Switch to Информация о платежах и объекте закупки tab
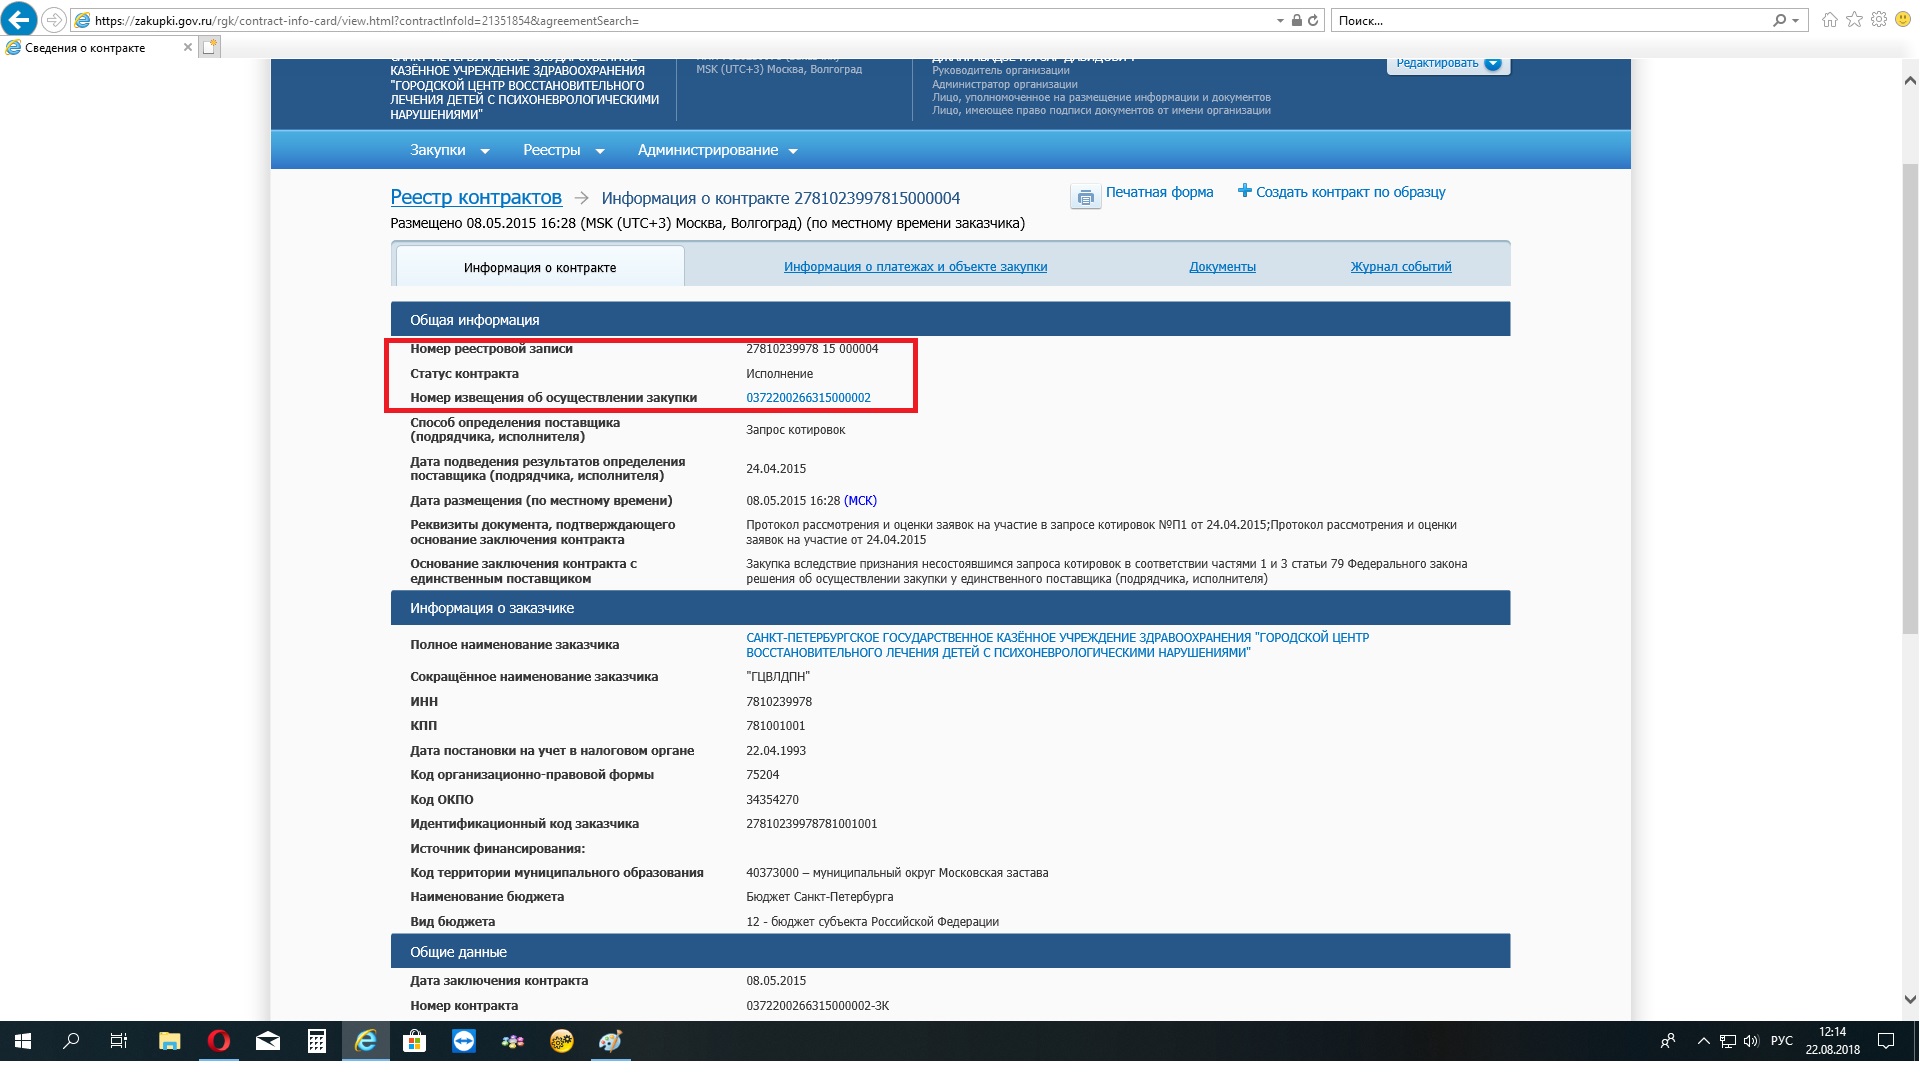 tap(915, 267)
